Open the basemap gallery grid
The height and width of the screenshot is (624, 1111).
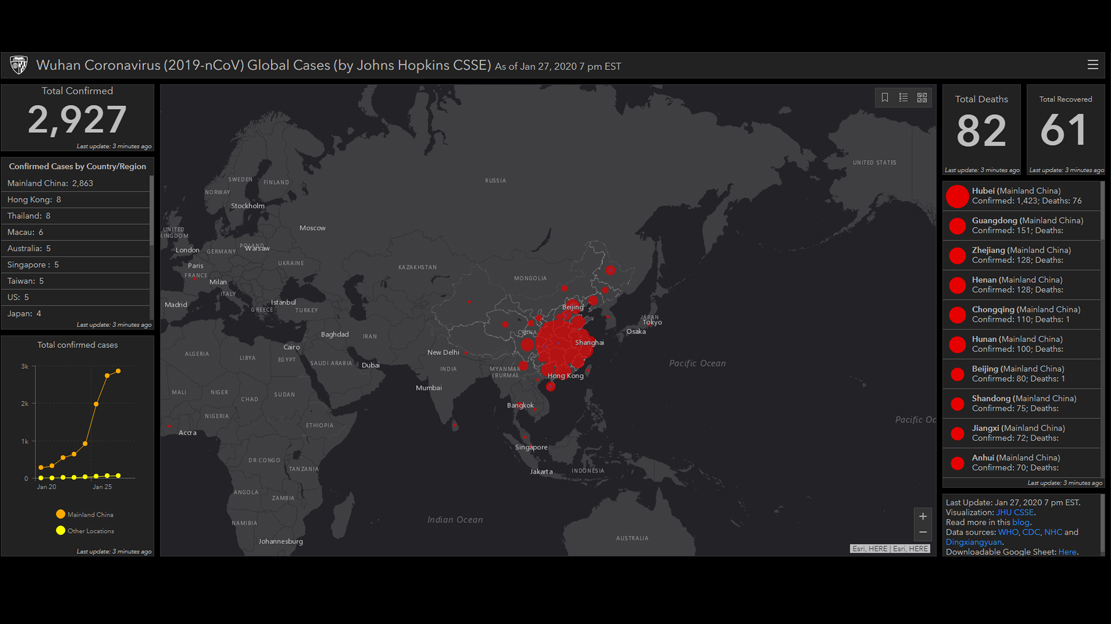(922, 98)
